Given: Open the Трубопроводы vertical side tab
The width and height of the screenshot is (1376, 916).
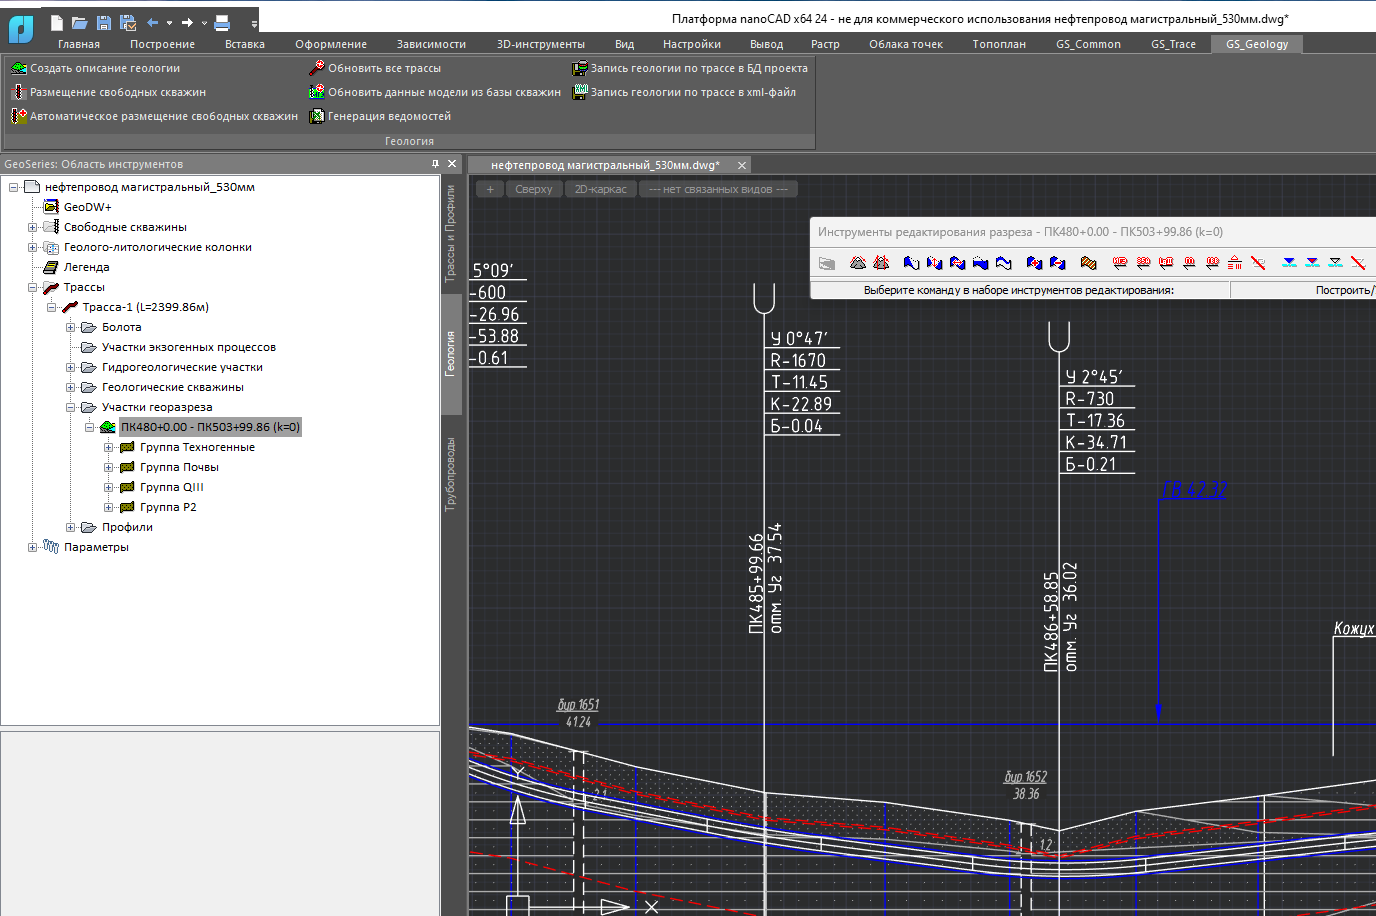Looking at the screenshot, I should [x=451, y=474].
